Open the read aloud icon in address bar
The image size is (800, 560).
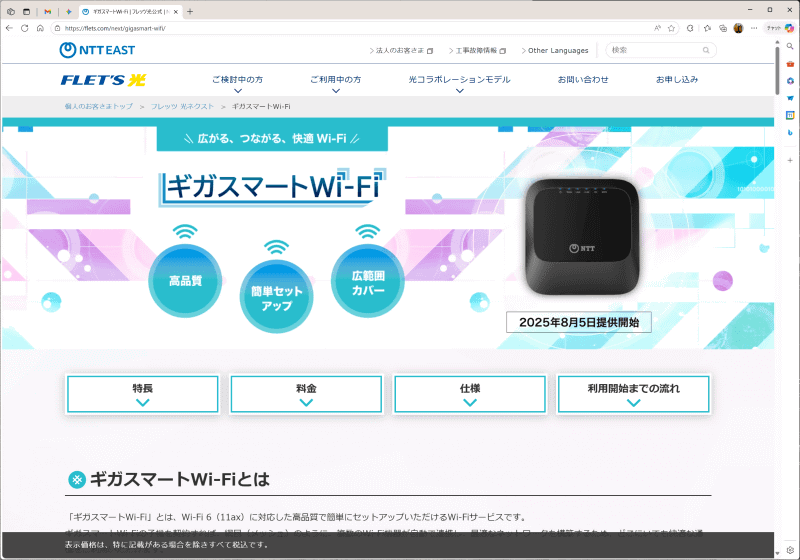click(657, 28)
